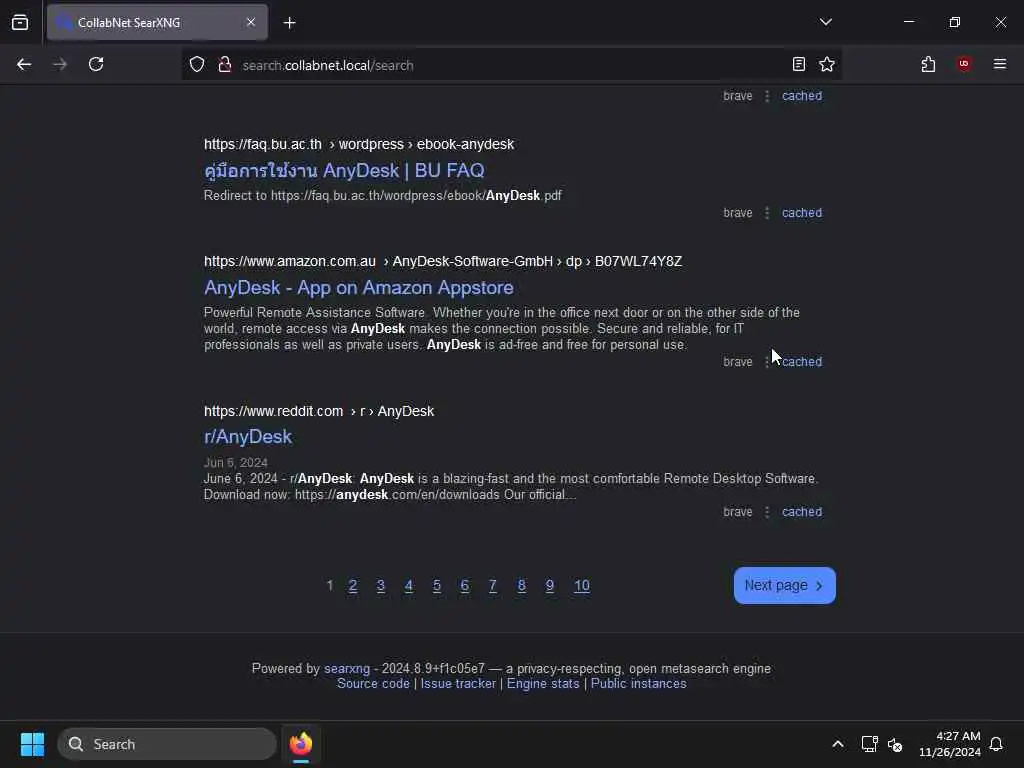
Task: Open the AnyDesk BU FAQ result title
Action: pyautogui.click(x=344, y=170)
